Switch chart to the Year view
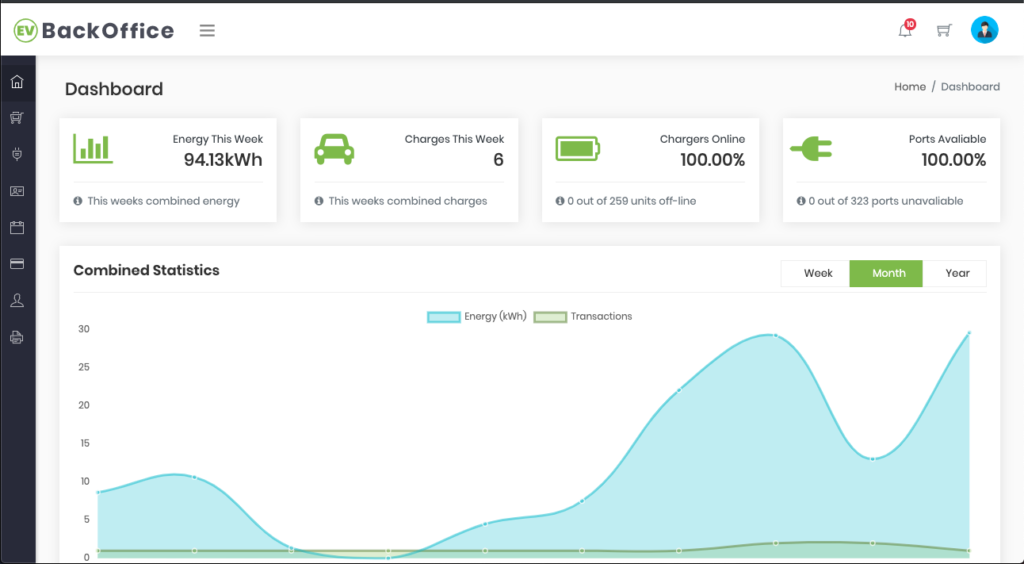 click(x=957, y=273)
